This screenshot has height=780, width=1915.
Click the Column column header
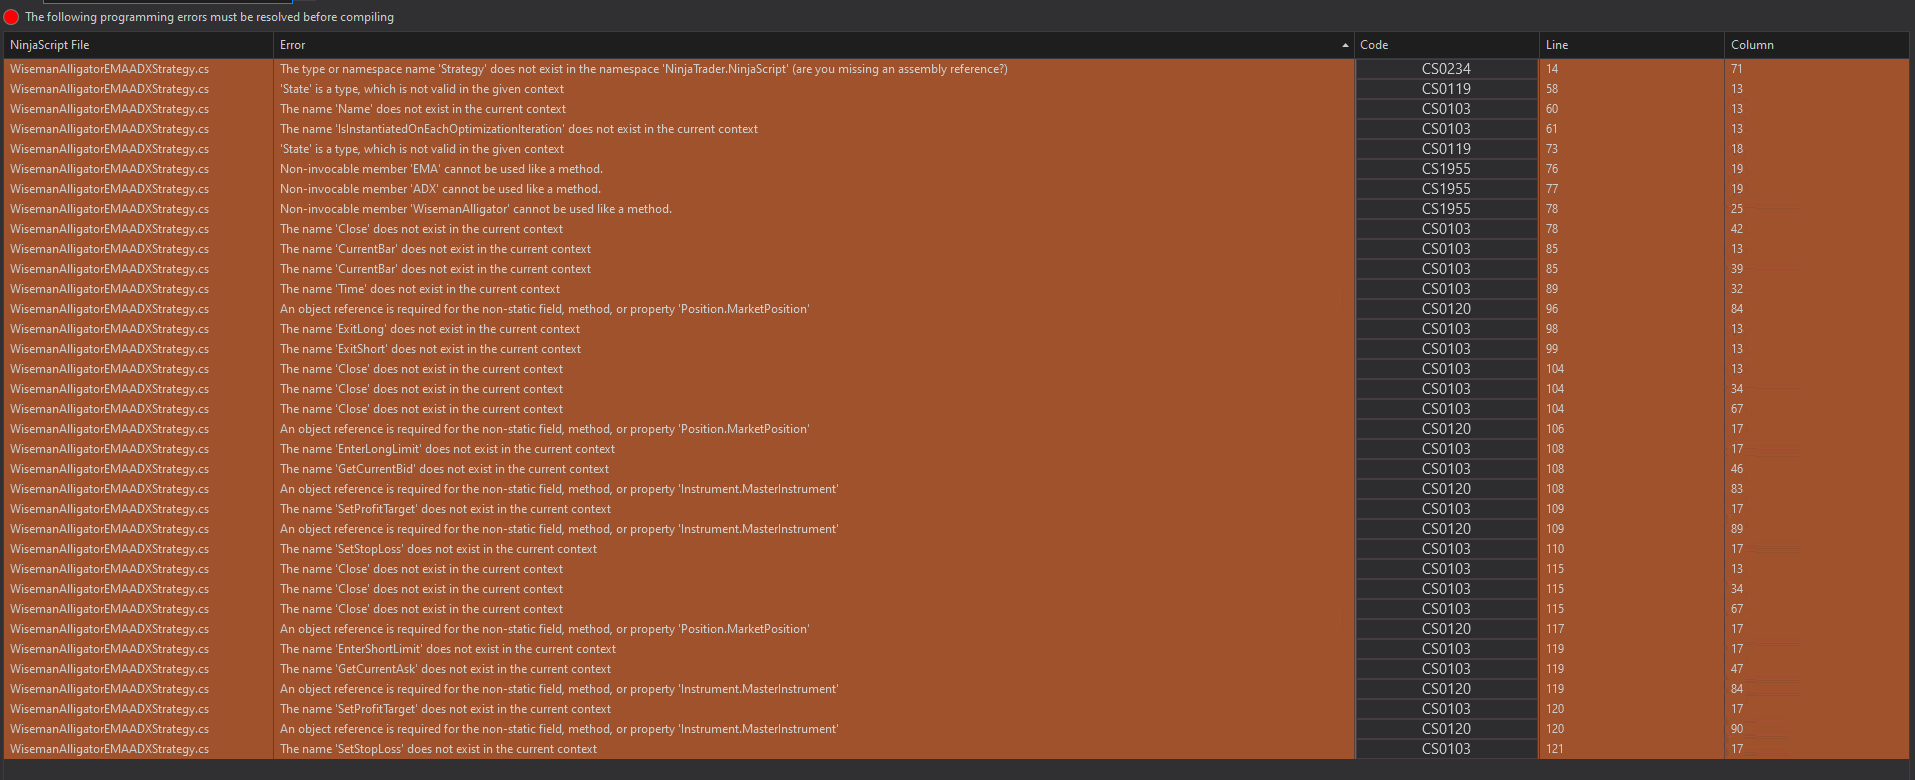tap(1752, 45)
